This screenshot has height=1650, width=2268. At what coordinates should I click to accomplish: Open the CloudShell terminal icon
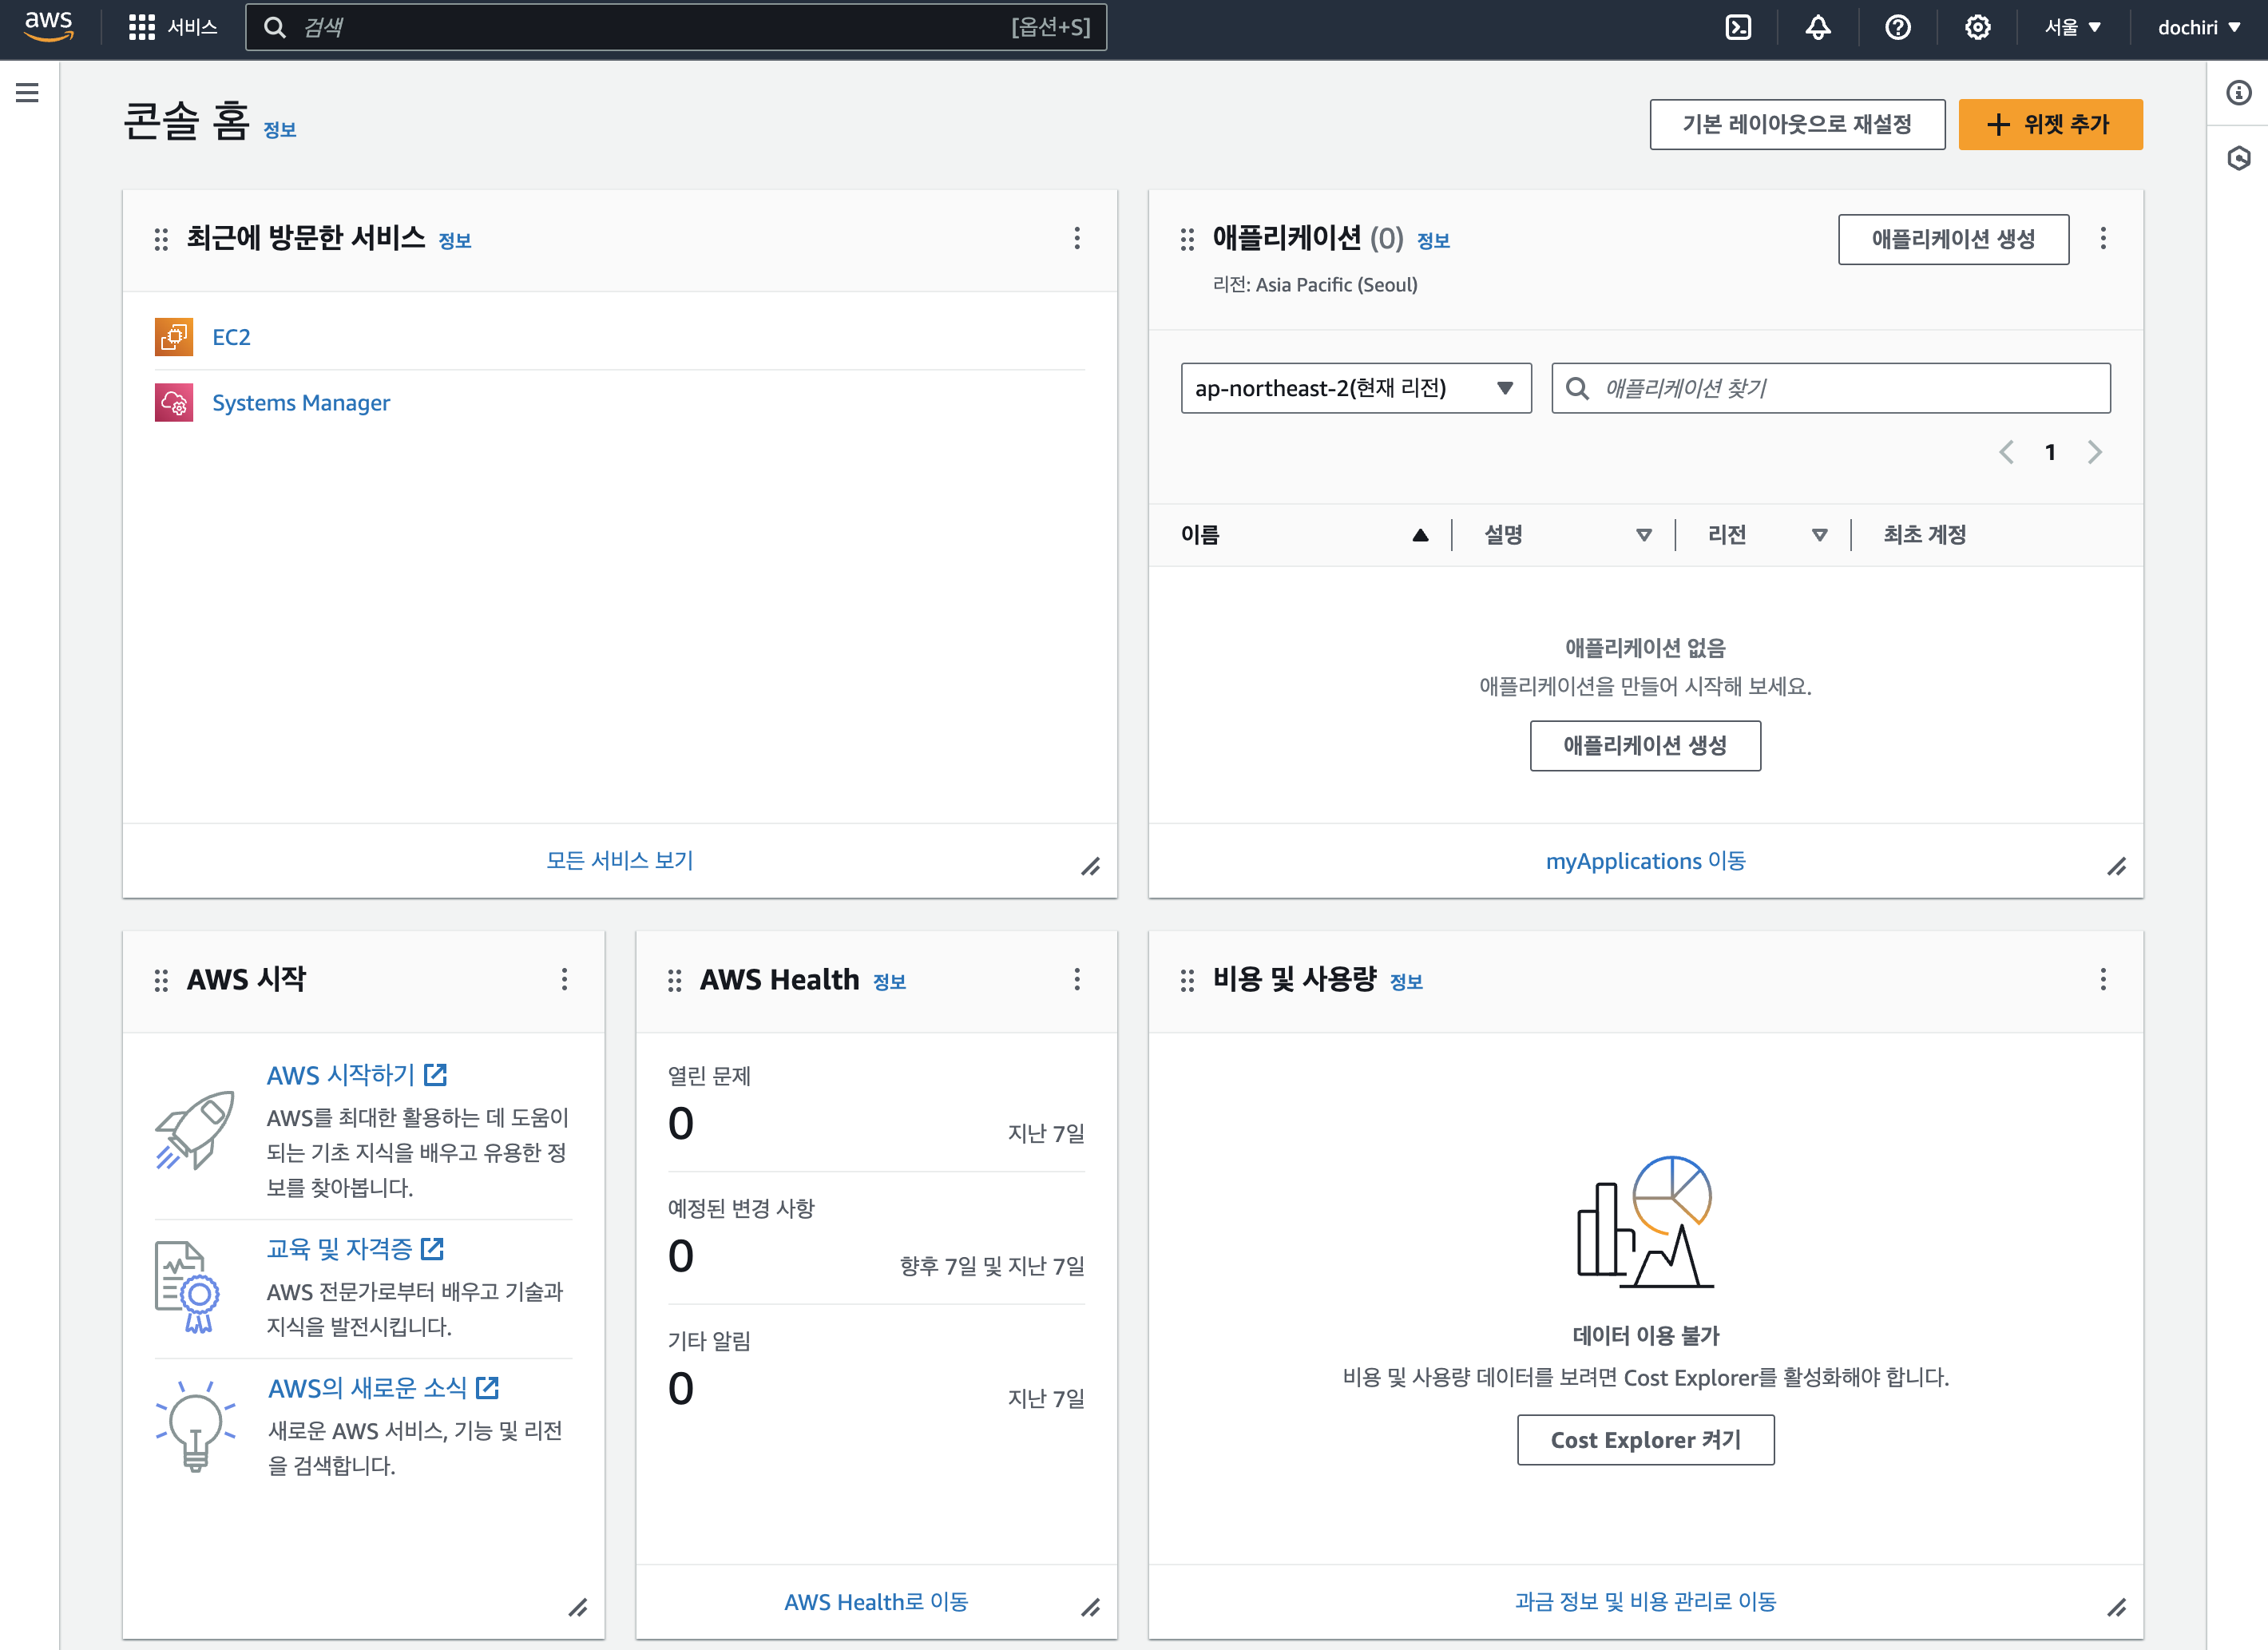click(1738, 27)
